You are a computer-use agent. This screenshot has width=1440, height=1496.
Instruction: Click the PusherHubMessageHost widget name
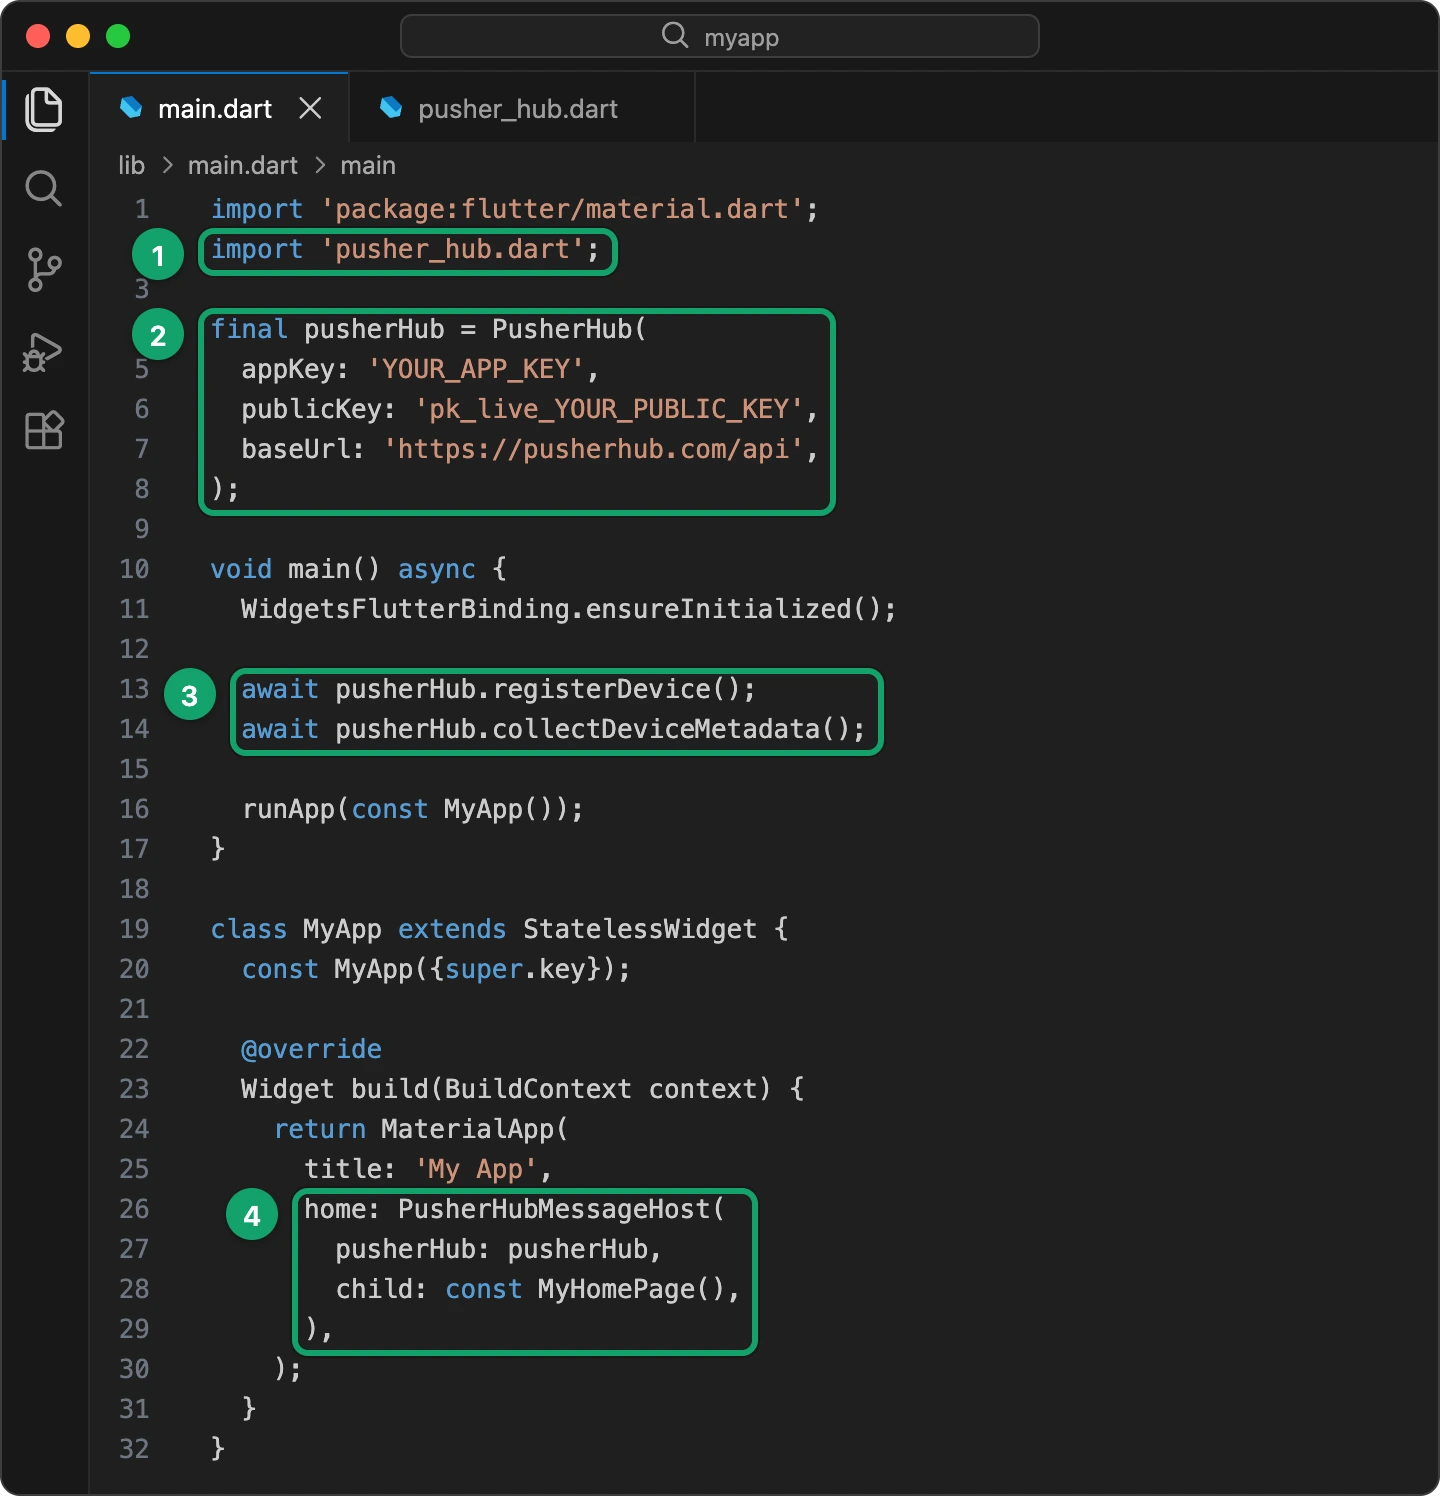click(x=554, y=1209)
